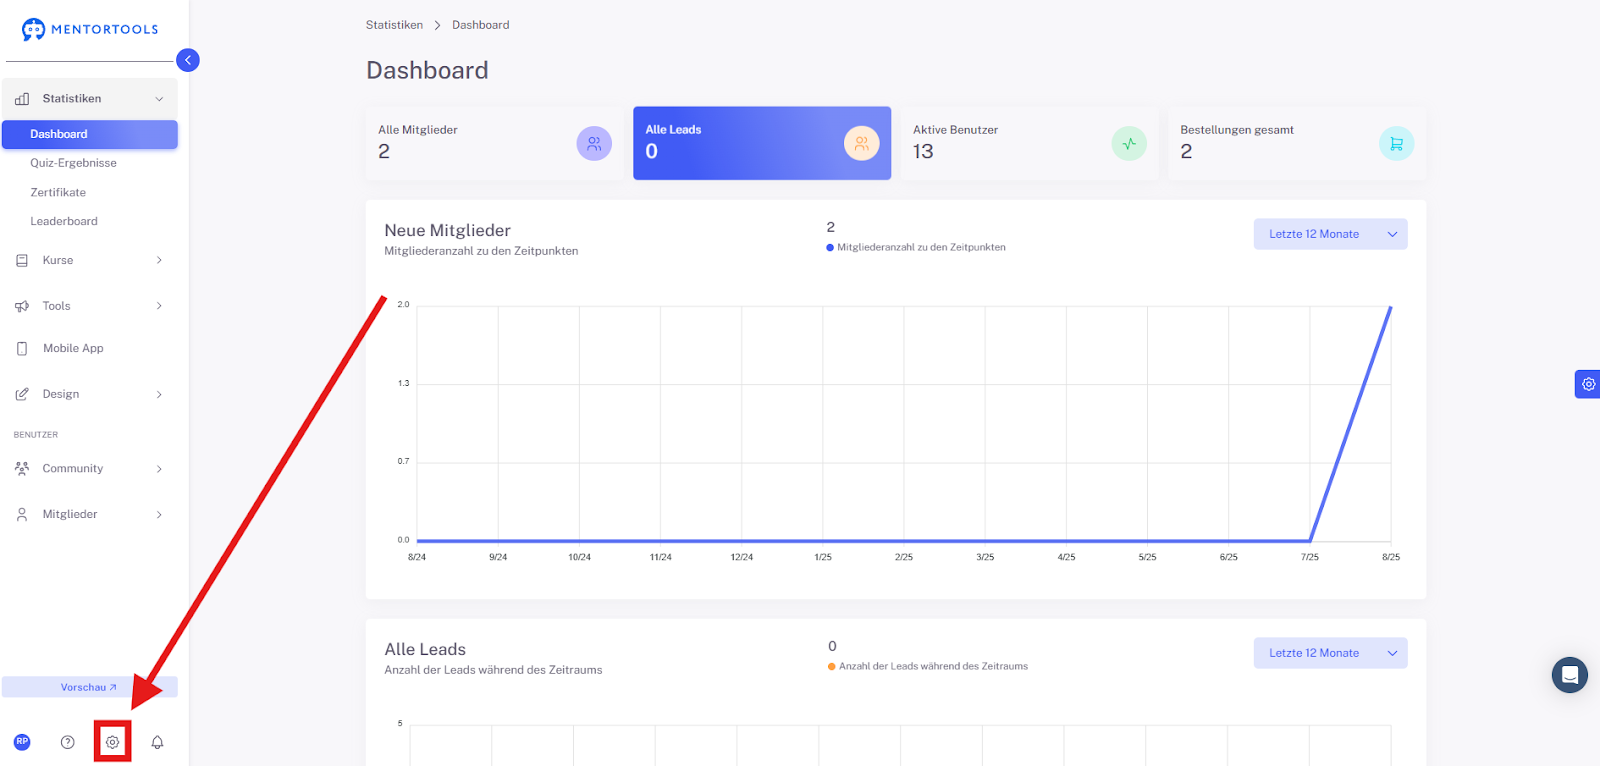The image size is (1600, 766).
Task: Open the RP user profile avatar
Action: tap(22, 742)
